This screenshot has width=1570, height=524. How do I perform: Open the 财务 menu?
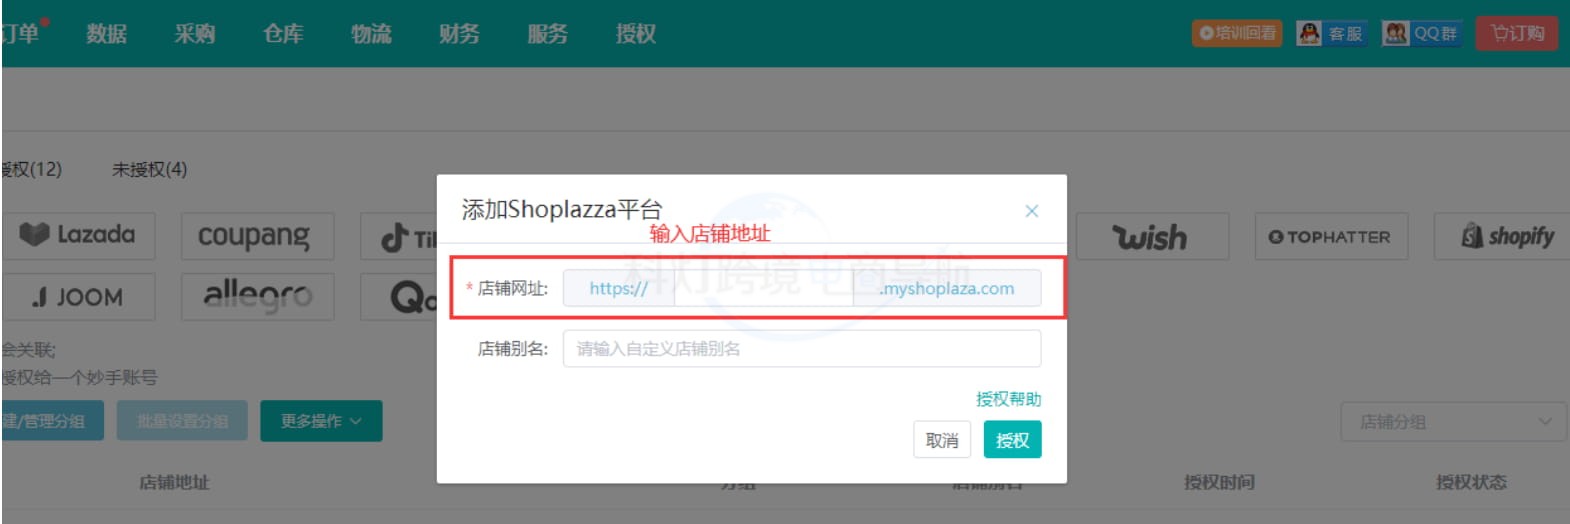click(x=459, y=34)
